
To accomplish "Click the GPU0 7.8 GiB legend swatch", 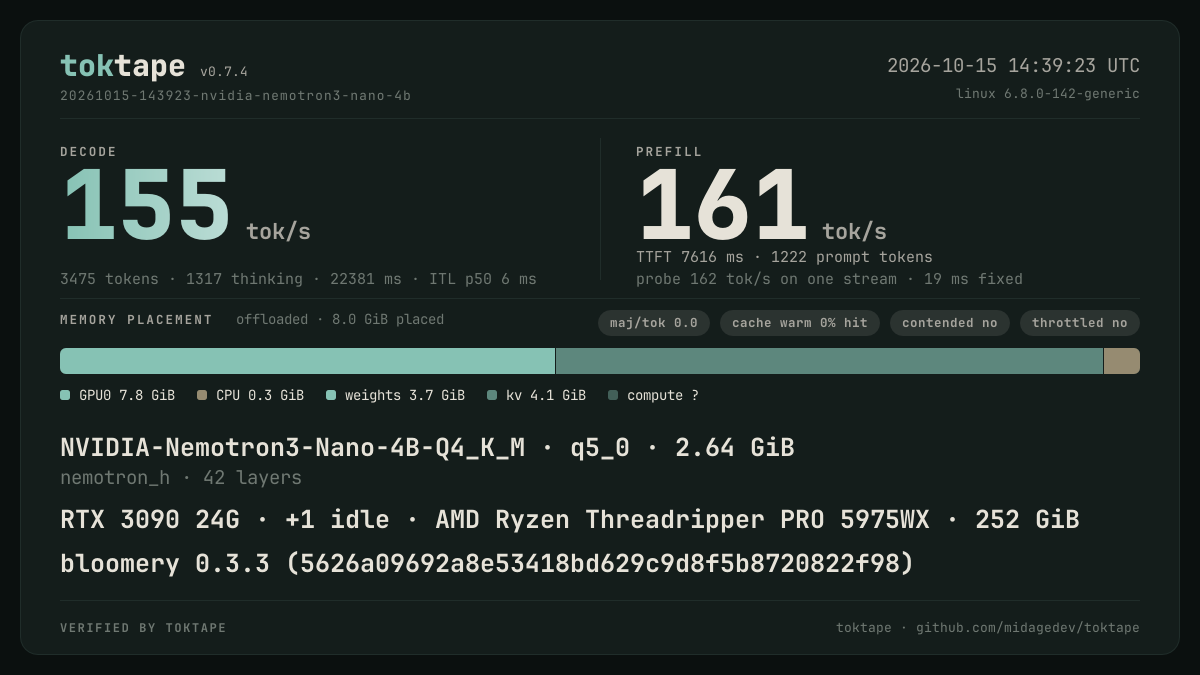I will click(x=65, y=396).
